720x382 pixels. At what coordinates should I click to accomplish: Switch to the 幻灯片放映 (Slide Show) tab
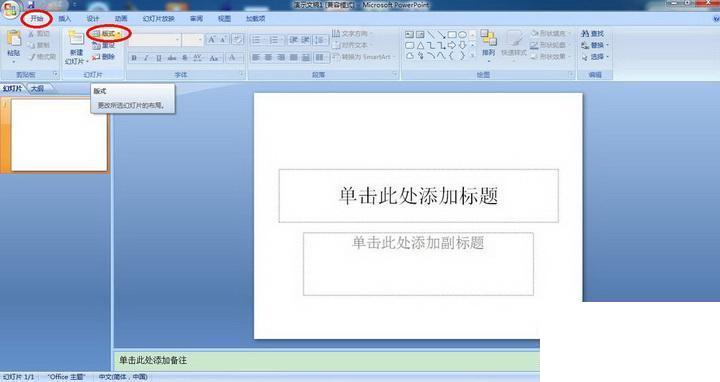click(x=158, y=19)
